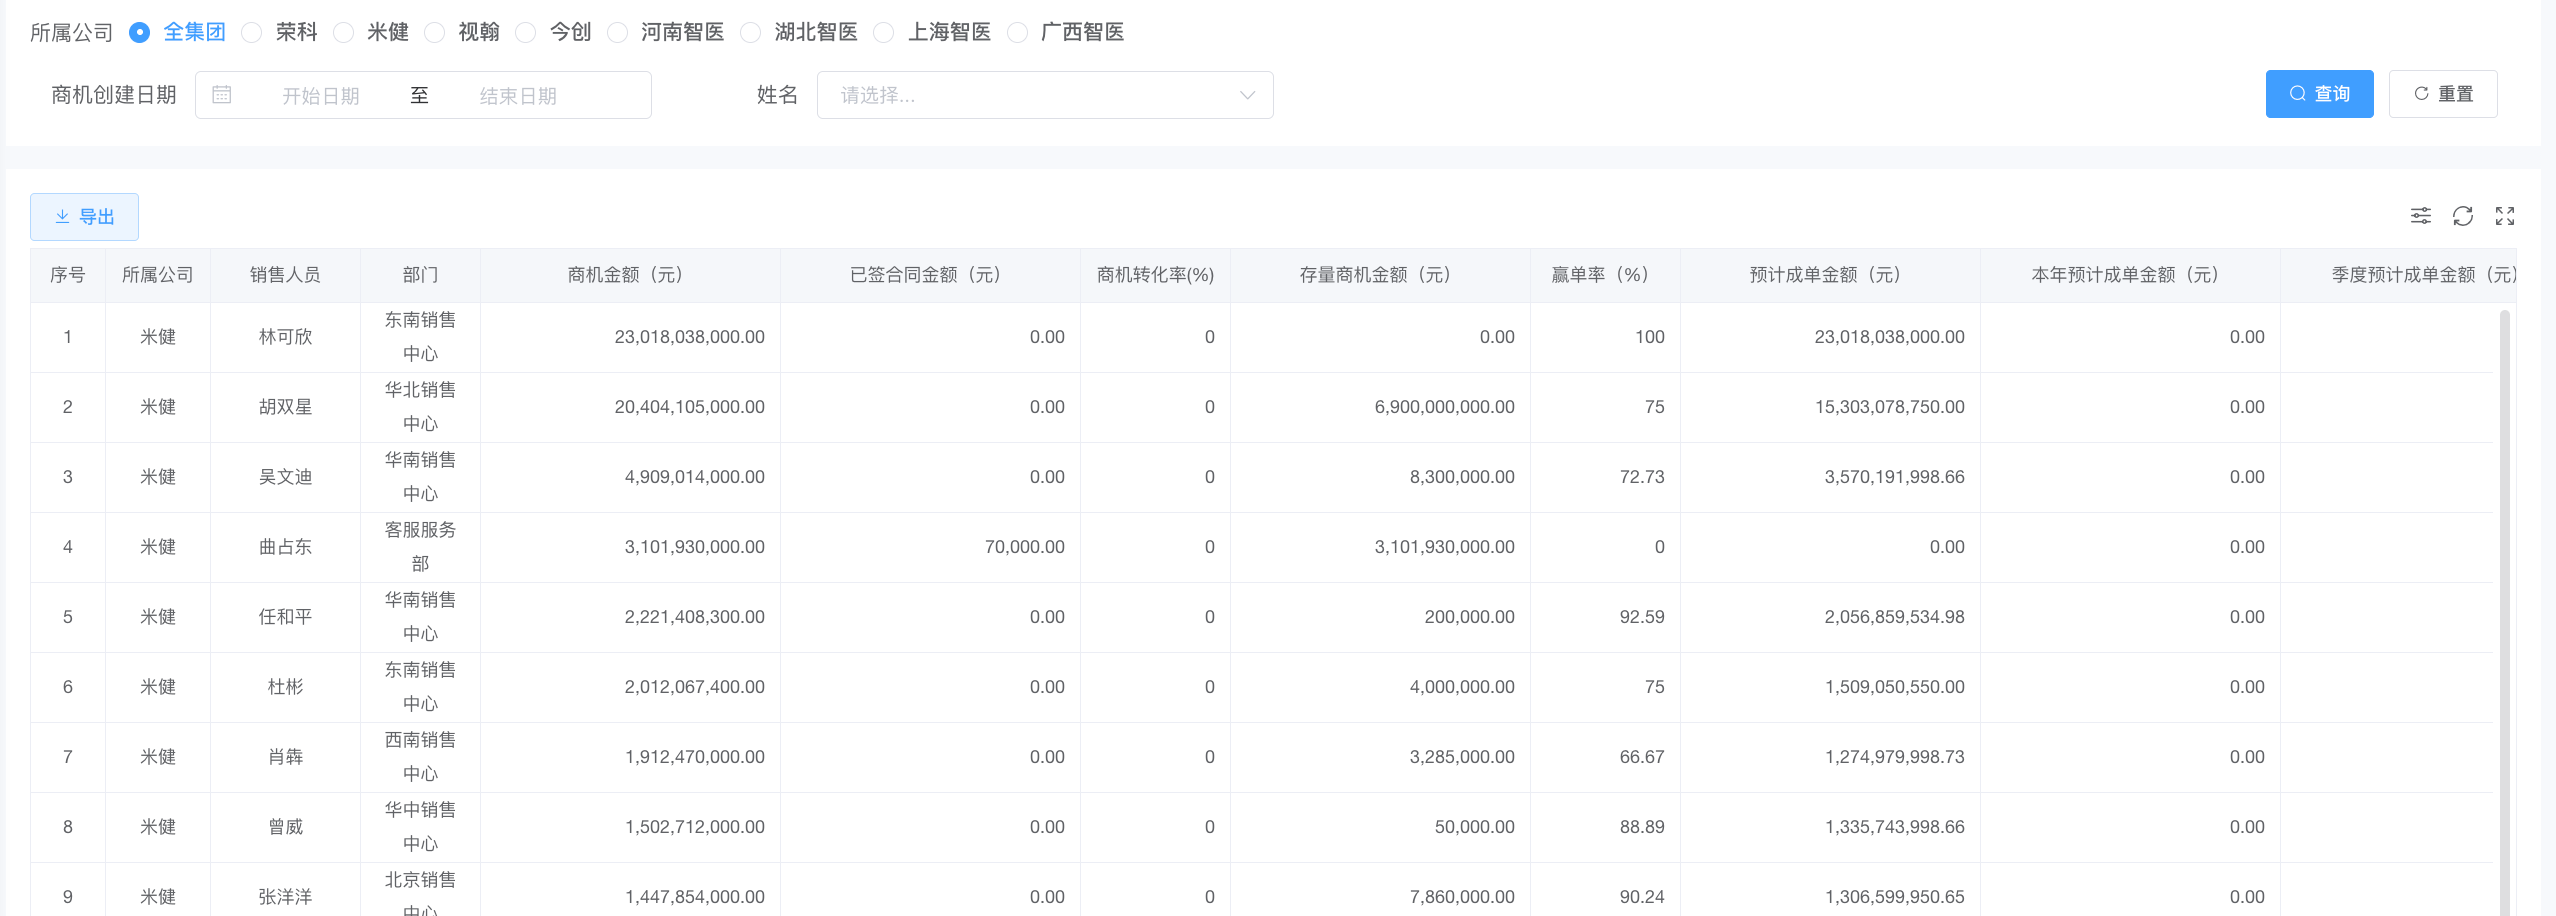Screen dimensions: 2556x916
Task: Export data with 导出 button
Action: (85, 217)
